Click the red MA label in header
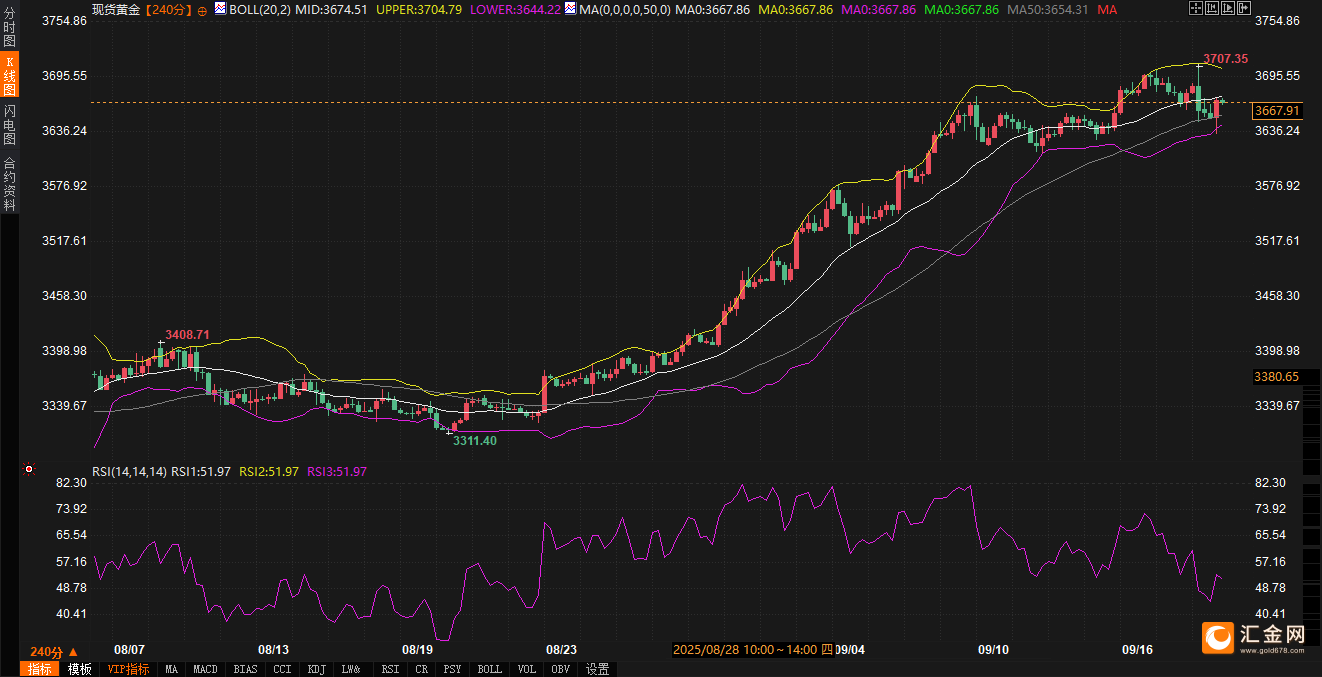 click(x=1107, y=9)
